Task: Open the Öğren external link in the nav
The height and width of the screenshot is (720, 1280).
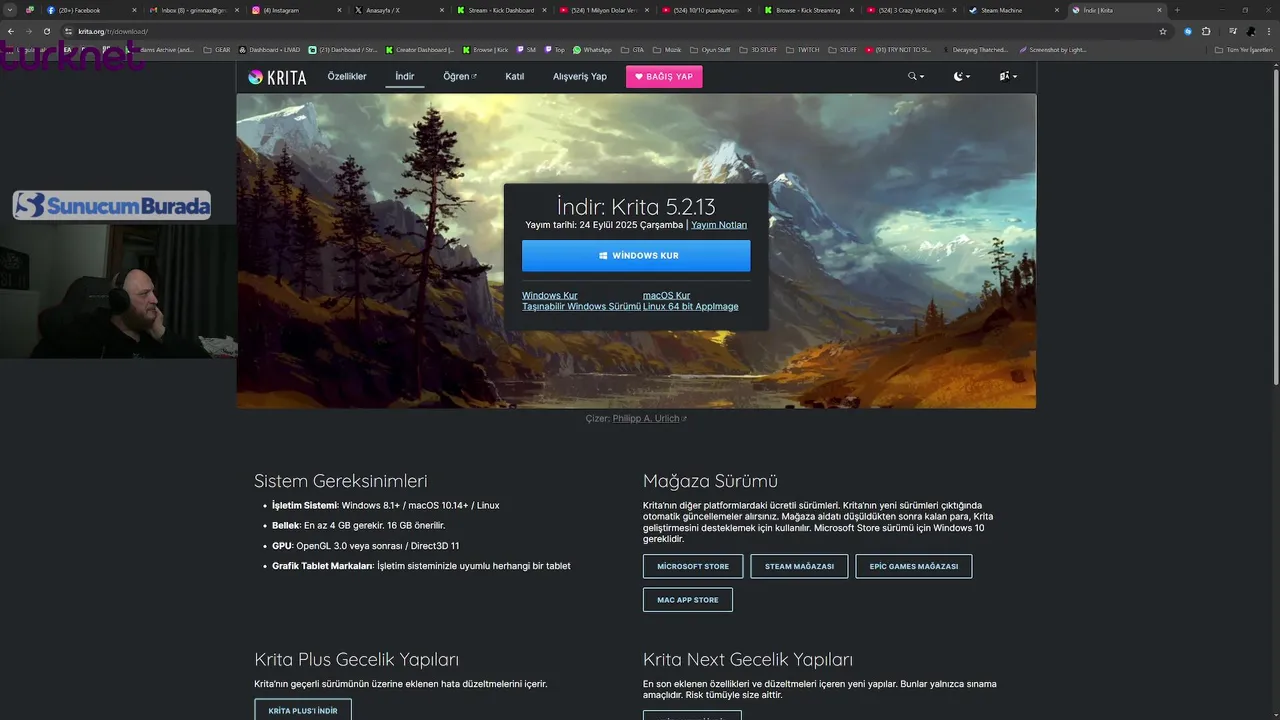Action: click(460, 77)
